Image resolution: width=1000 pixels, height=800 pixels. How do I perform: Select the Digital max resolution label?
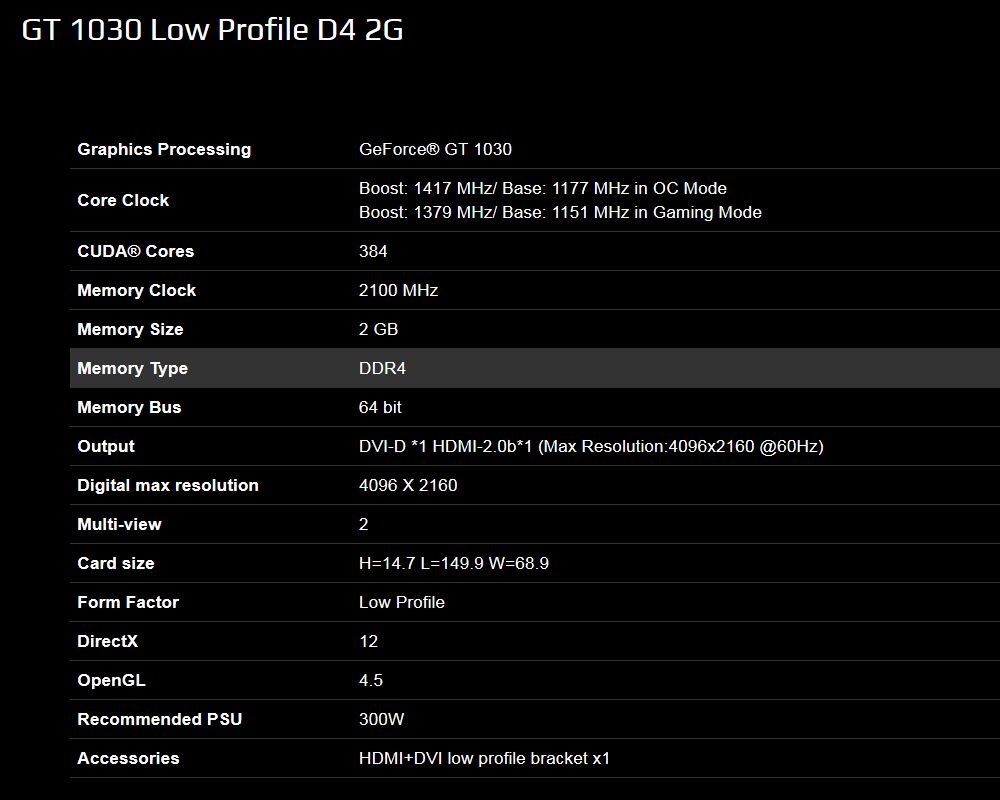click(168, 485)
